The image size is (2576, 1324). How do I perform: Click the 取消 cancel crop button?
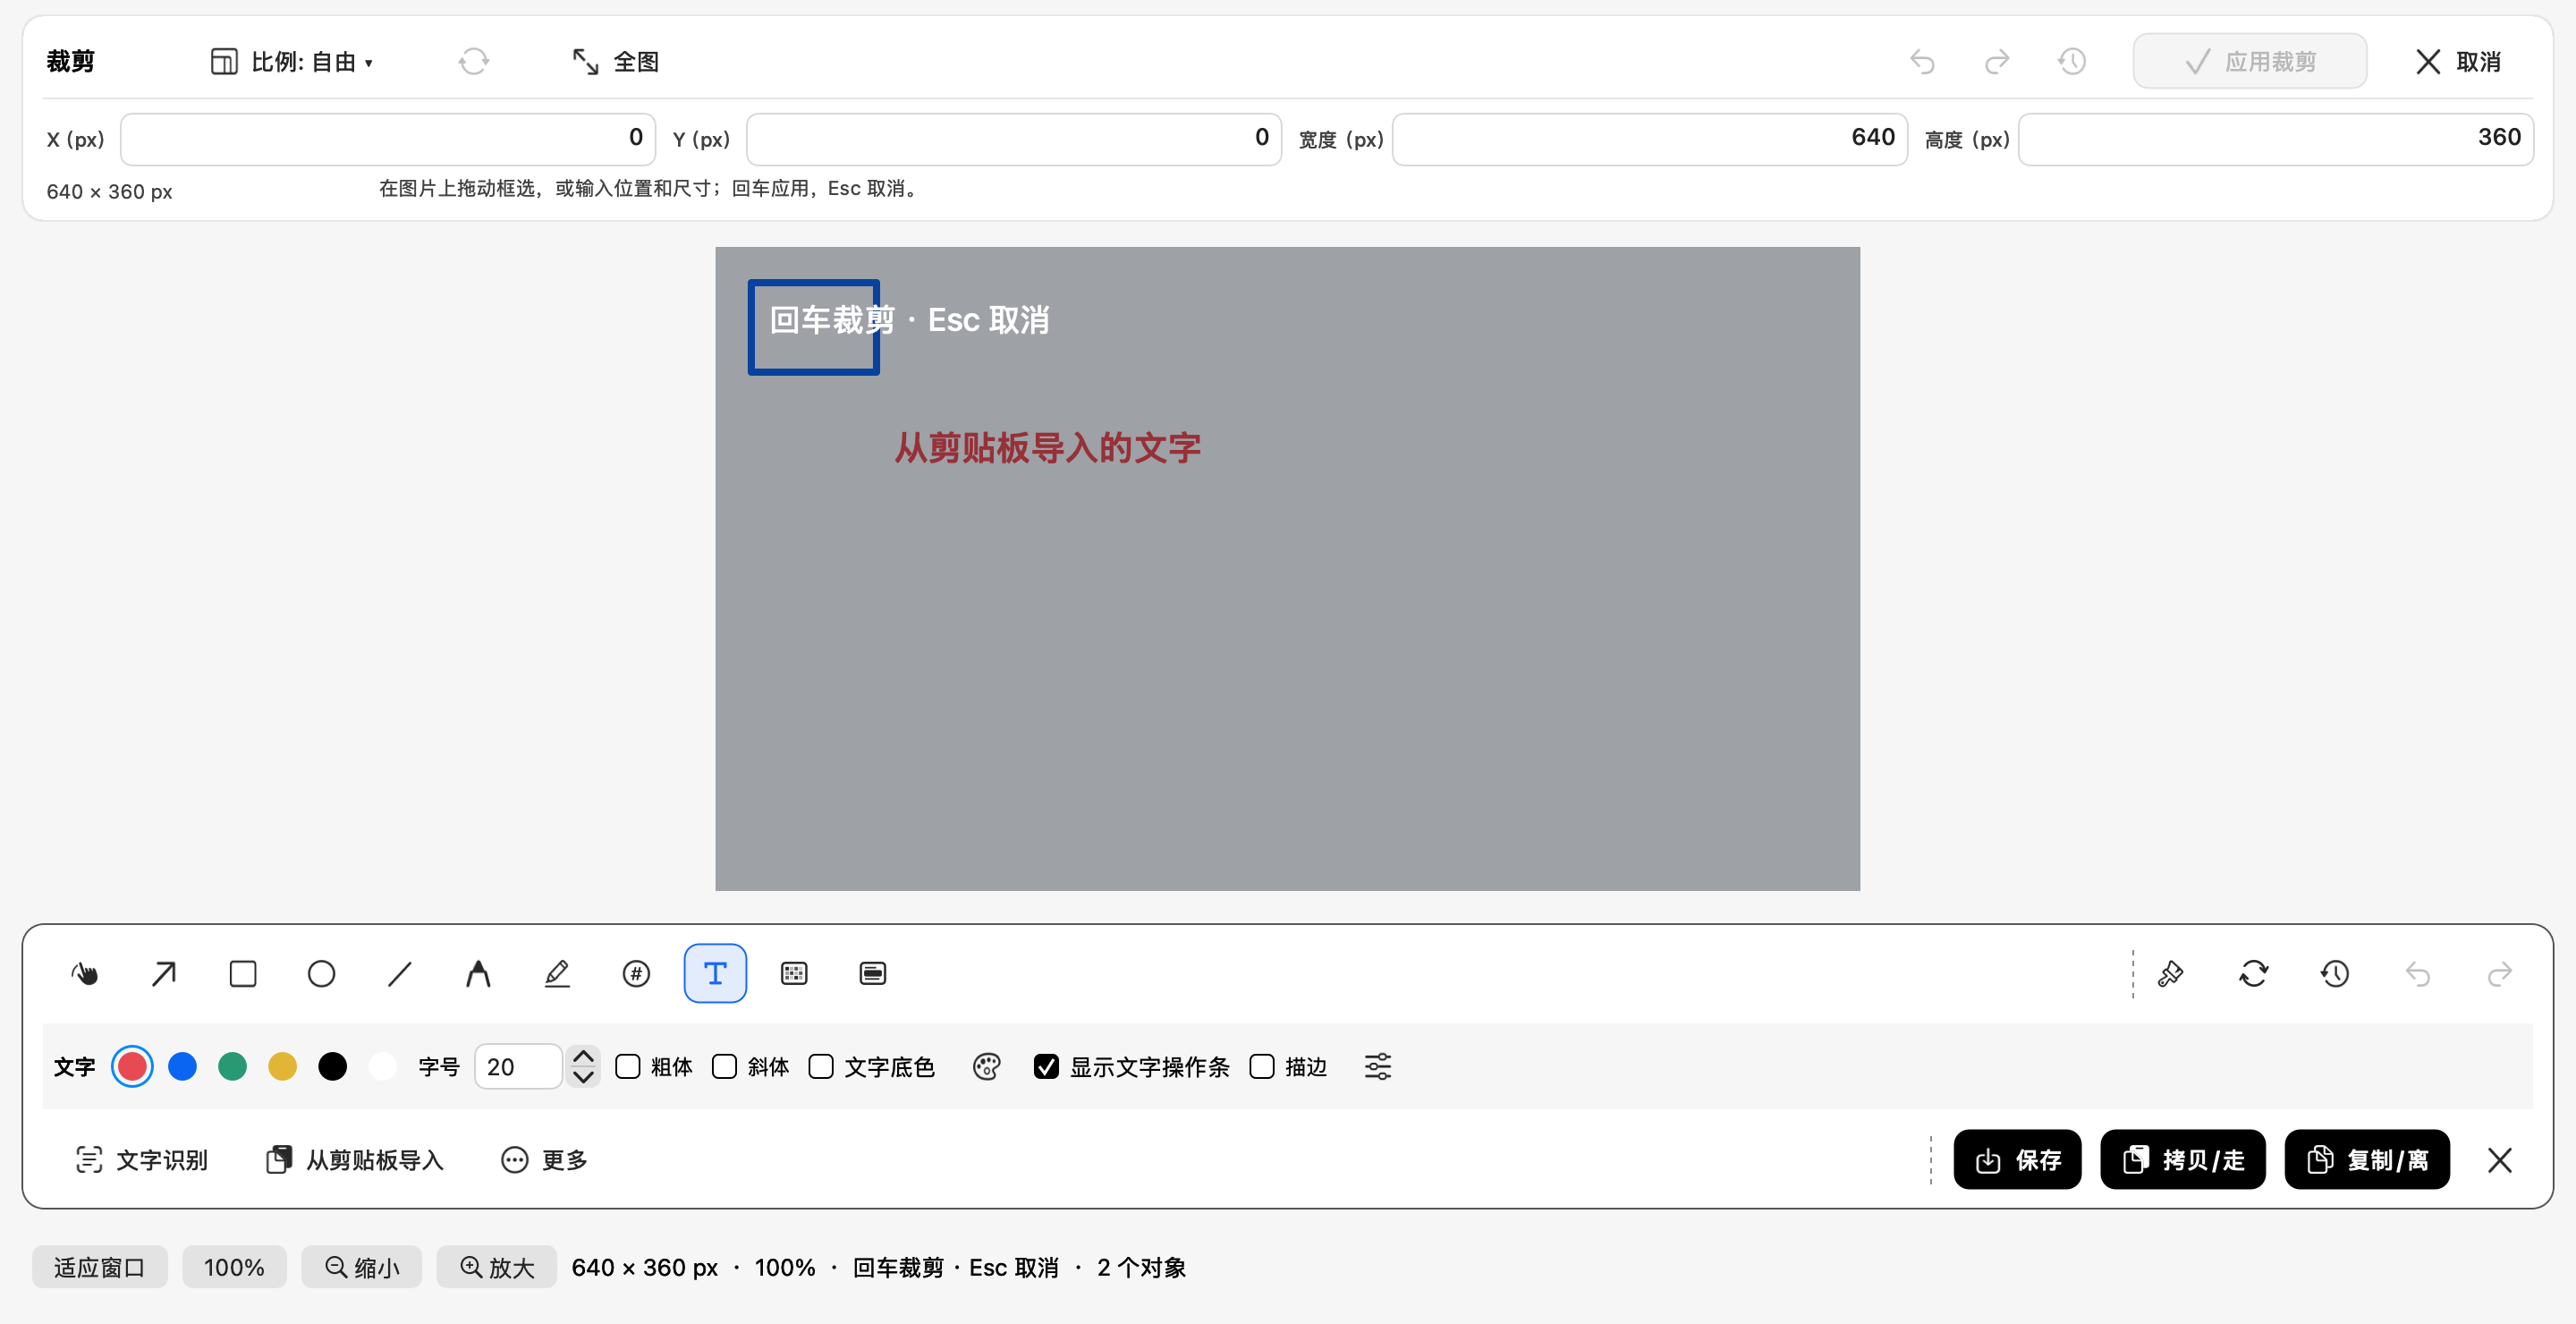click(x=2458, y=62)
